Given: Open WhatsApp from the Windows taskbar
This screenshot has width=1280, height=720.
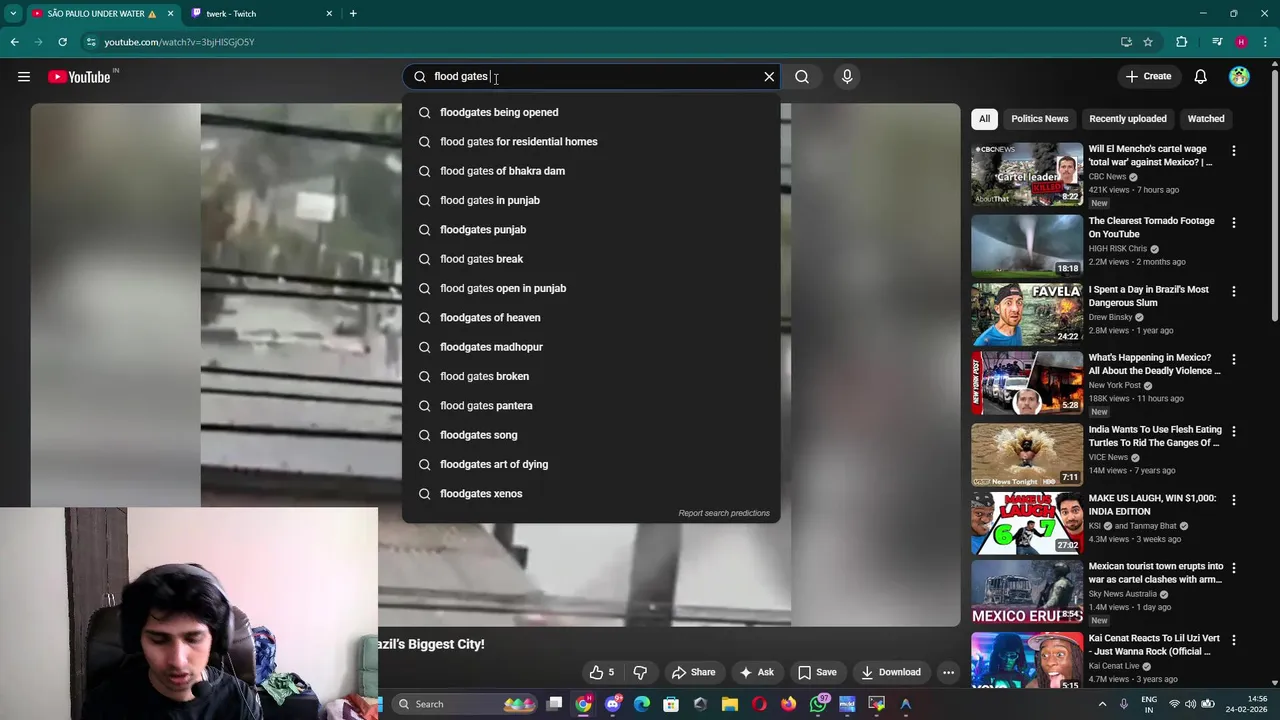Looking at the screenshot, I should (818, 704).
